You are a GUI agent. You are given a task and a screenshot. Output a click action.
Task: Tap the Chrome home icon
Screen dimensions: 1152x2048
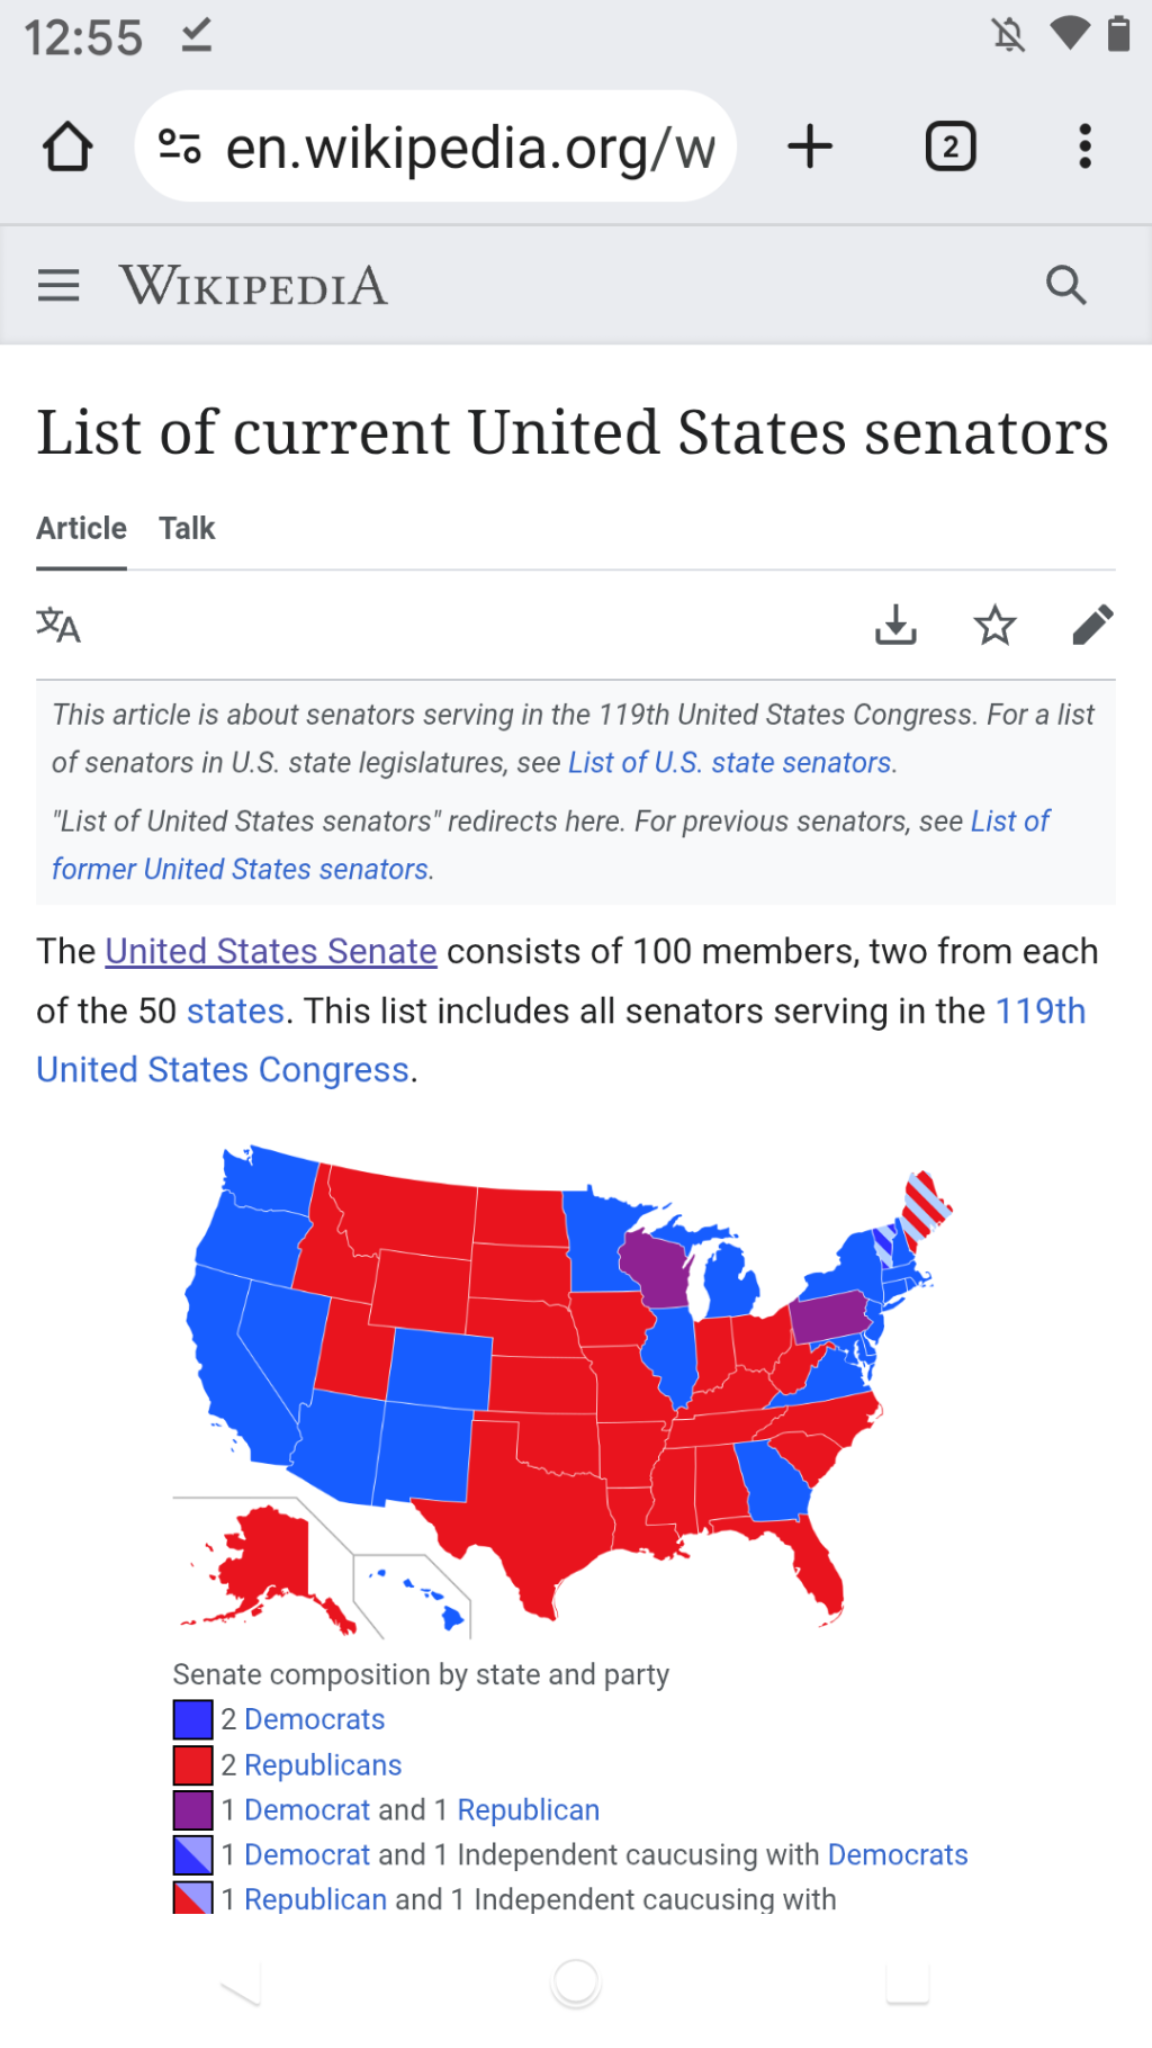point(68,147)
